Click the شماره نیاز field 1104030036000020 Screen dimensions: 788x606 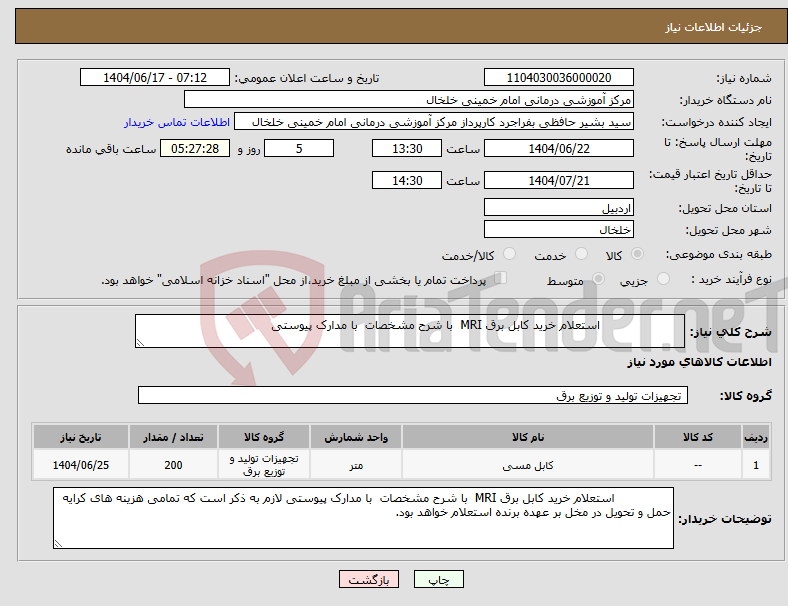click(558, 77)
